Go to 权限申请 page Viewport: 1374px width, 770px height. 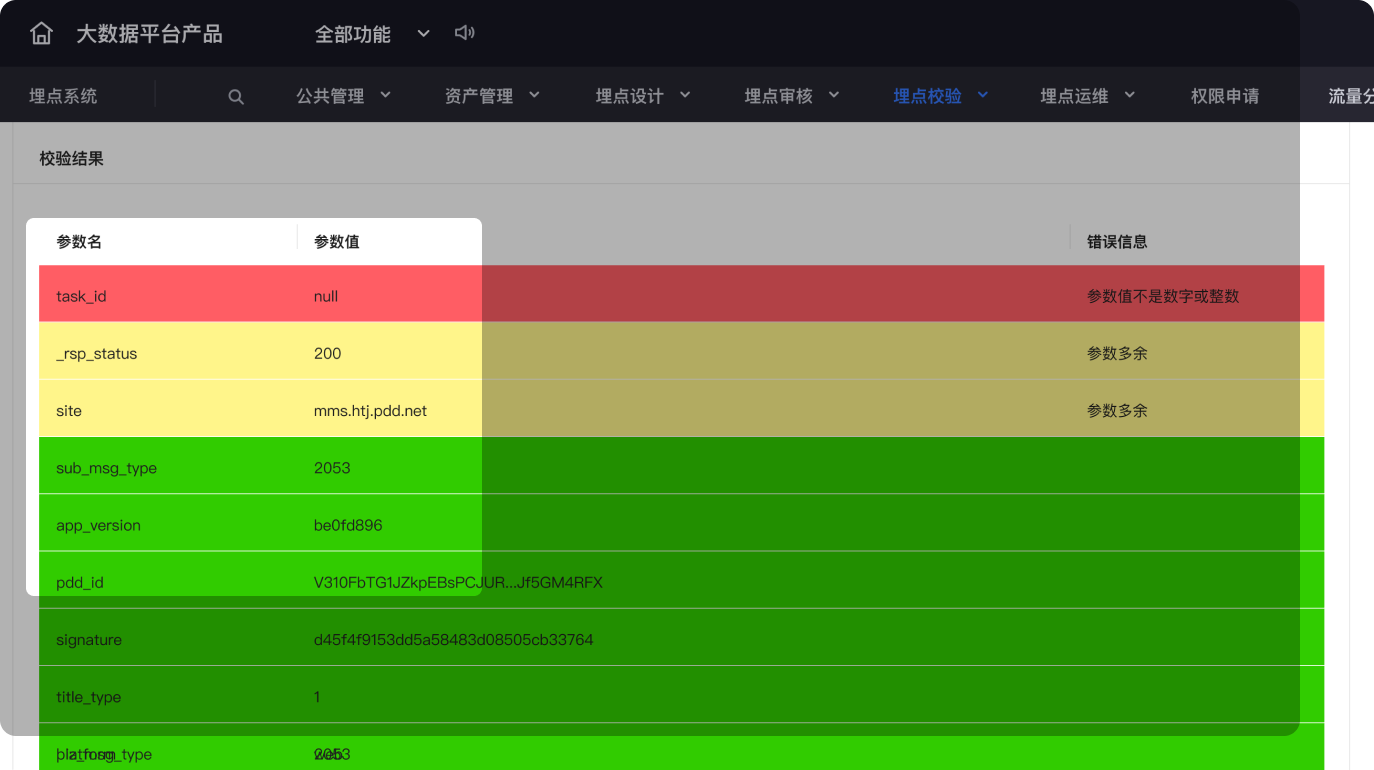coord(1225,96)
